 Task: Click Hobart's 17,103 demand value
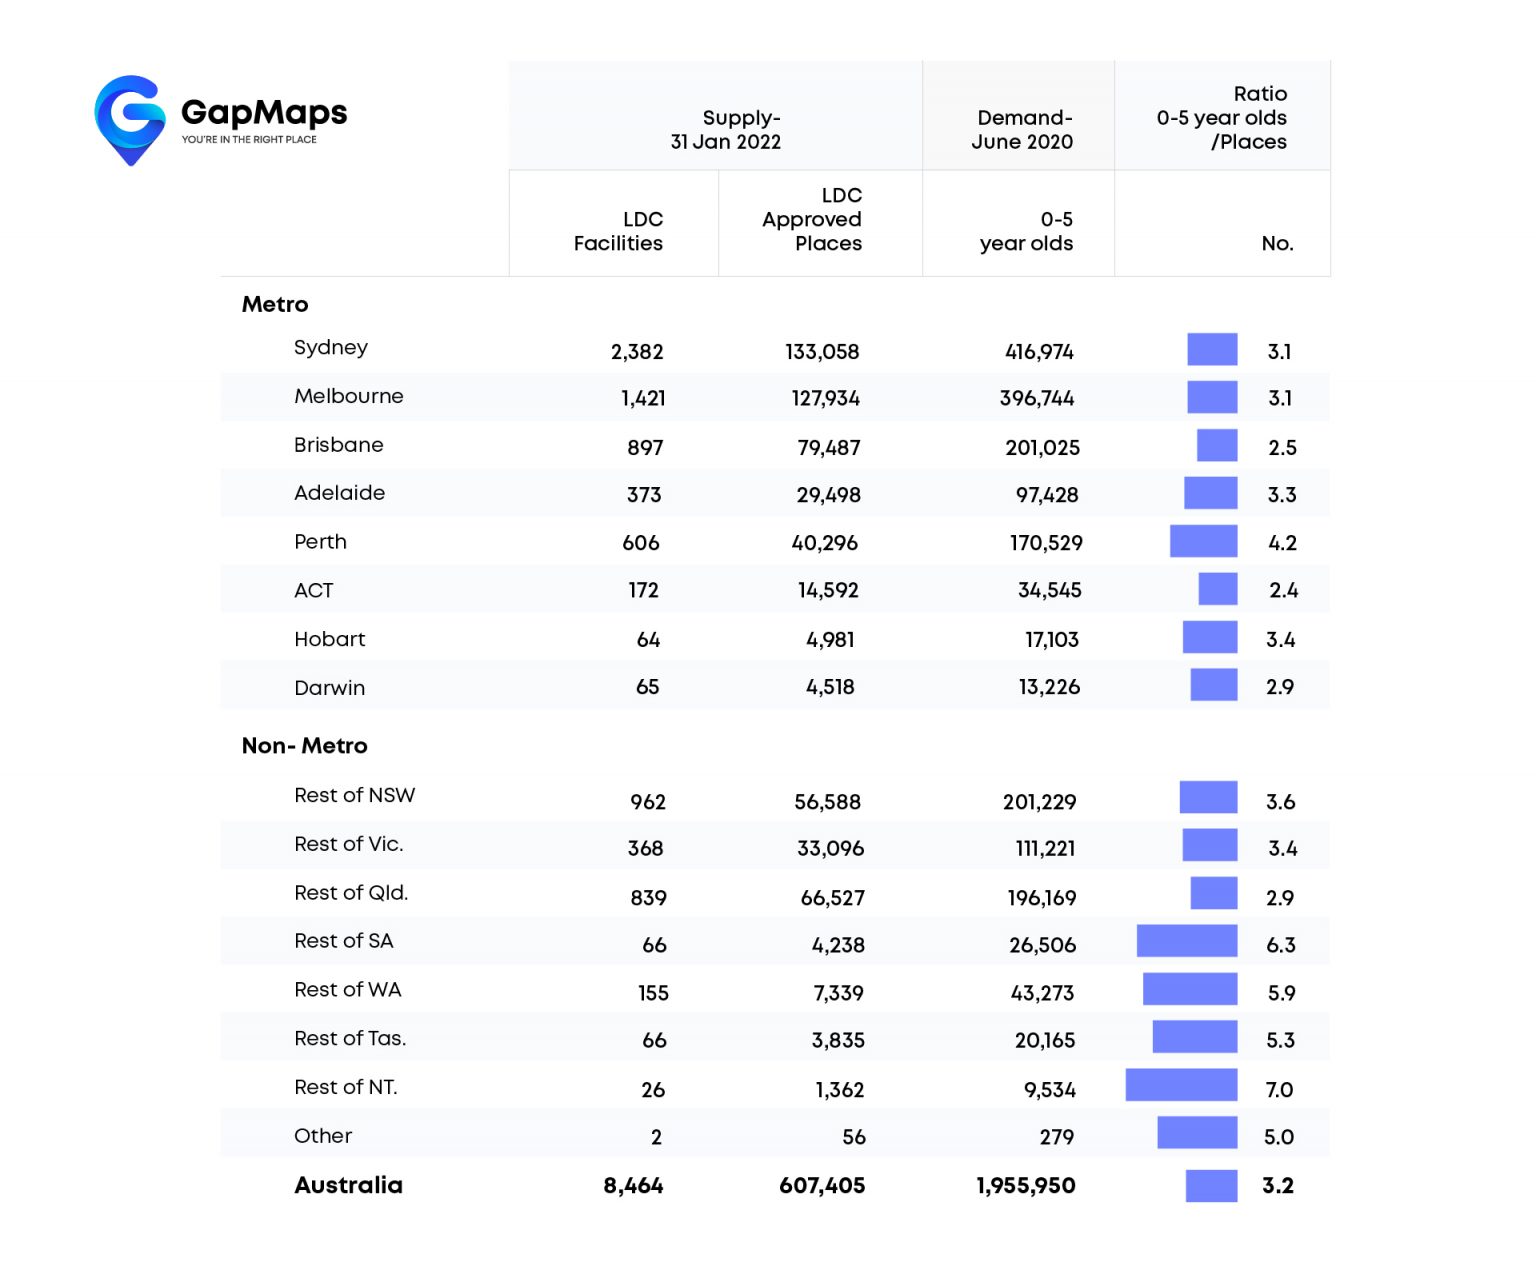[1052, 640]
